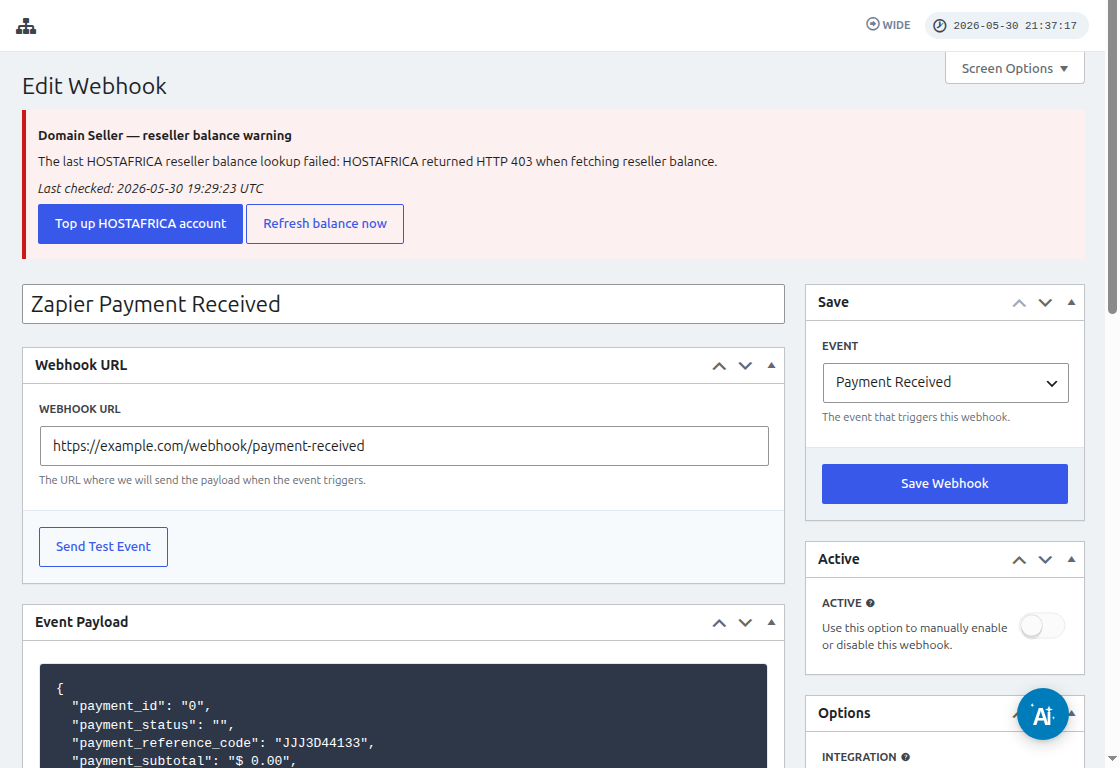Send Test Event to webhook
Image resolution: width=1120 pixels, height=768 pixels.
click(104, 547)
